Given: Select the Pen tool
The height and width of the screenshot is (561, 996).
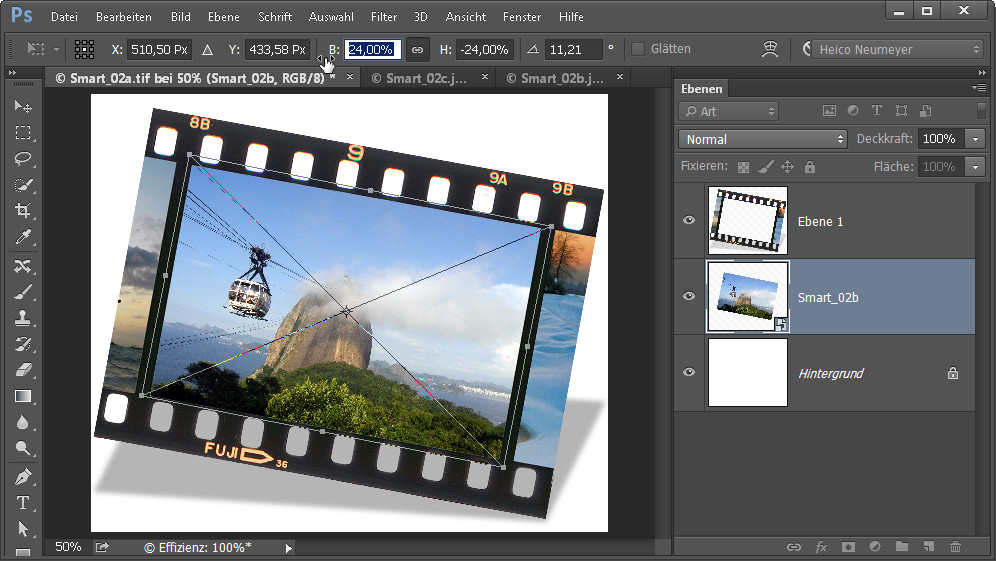Looking at the screenshot, I should [x=23, y=476].
